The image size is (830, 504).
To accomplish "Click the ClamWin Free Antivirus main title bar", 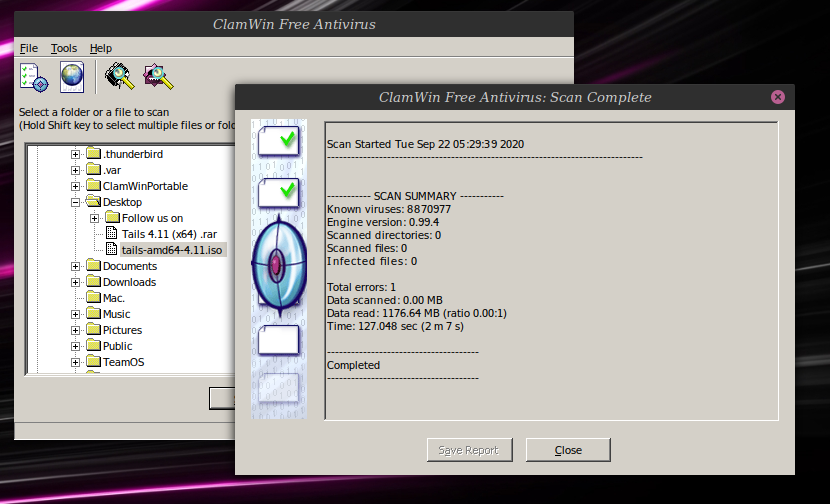I will click(294, 24).
